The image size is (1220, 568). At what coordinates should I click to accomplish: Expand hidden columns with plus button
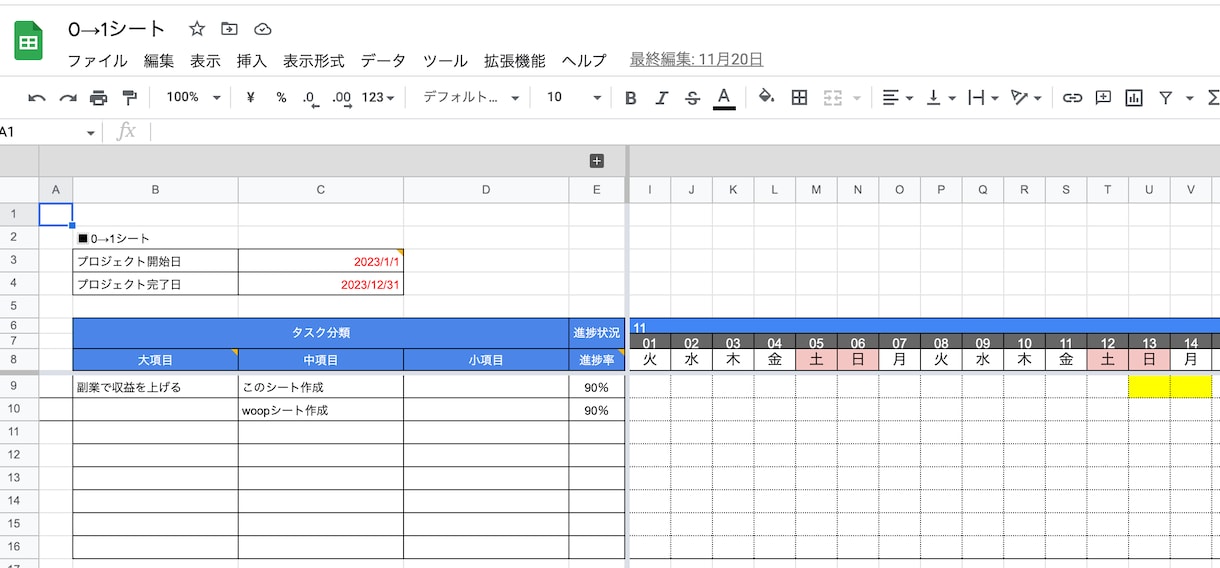[x=597, y=161]
